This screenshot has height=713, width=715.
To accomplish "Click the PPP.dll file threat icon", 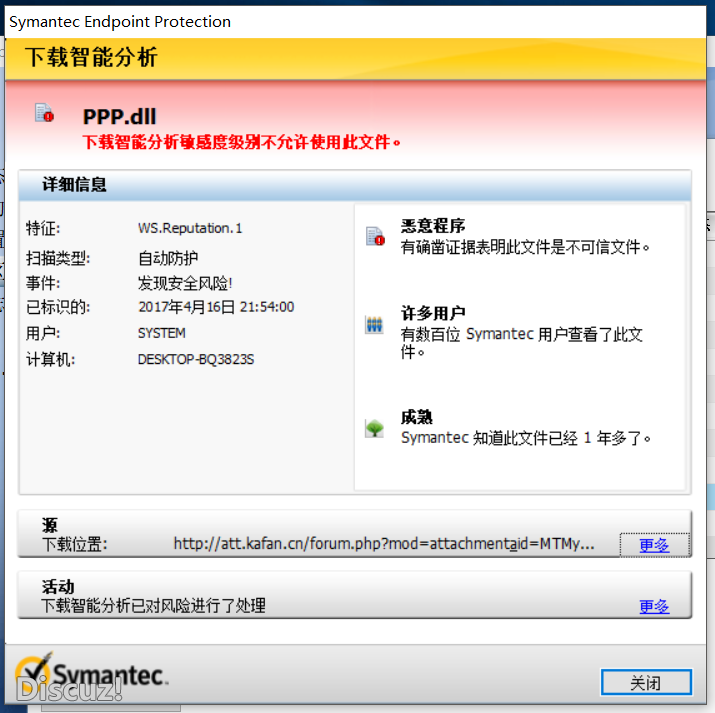I will point(44,113).
